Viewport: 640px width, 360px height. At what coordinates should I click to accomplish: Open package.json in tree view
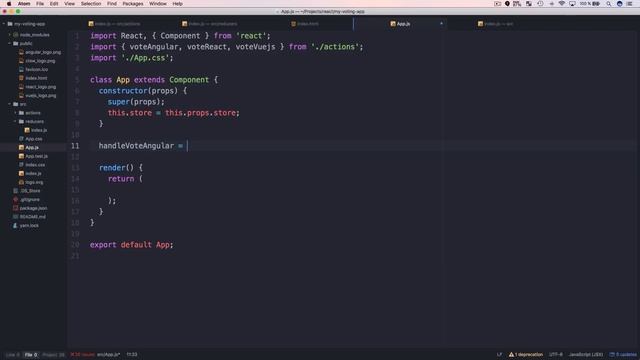tap(33, 208)
